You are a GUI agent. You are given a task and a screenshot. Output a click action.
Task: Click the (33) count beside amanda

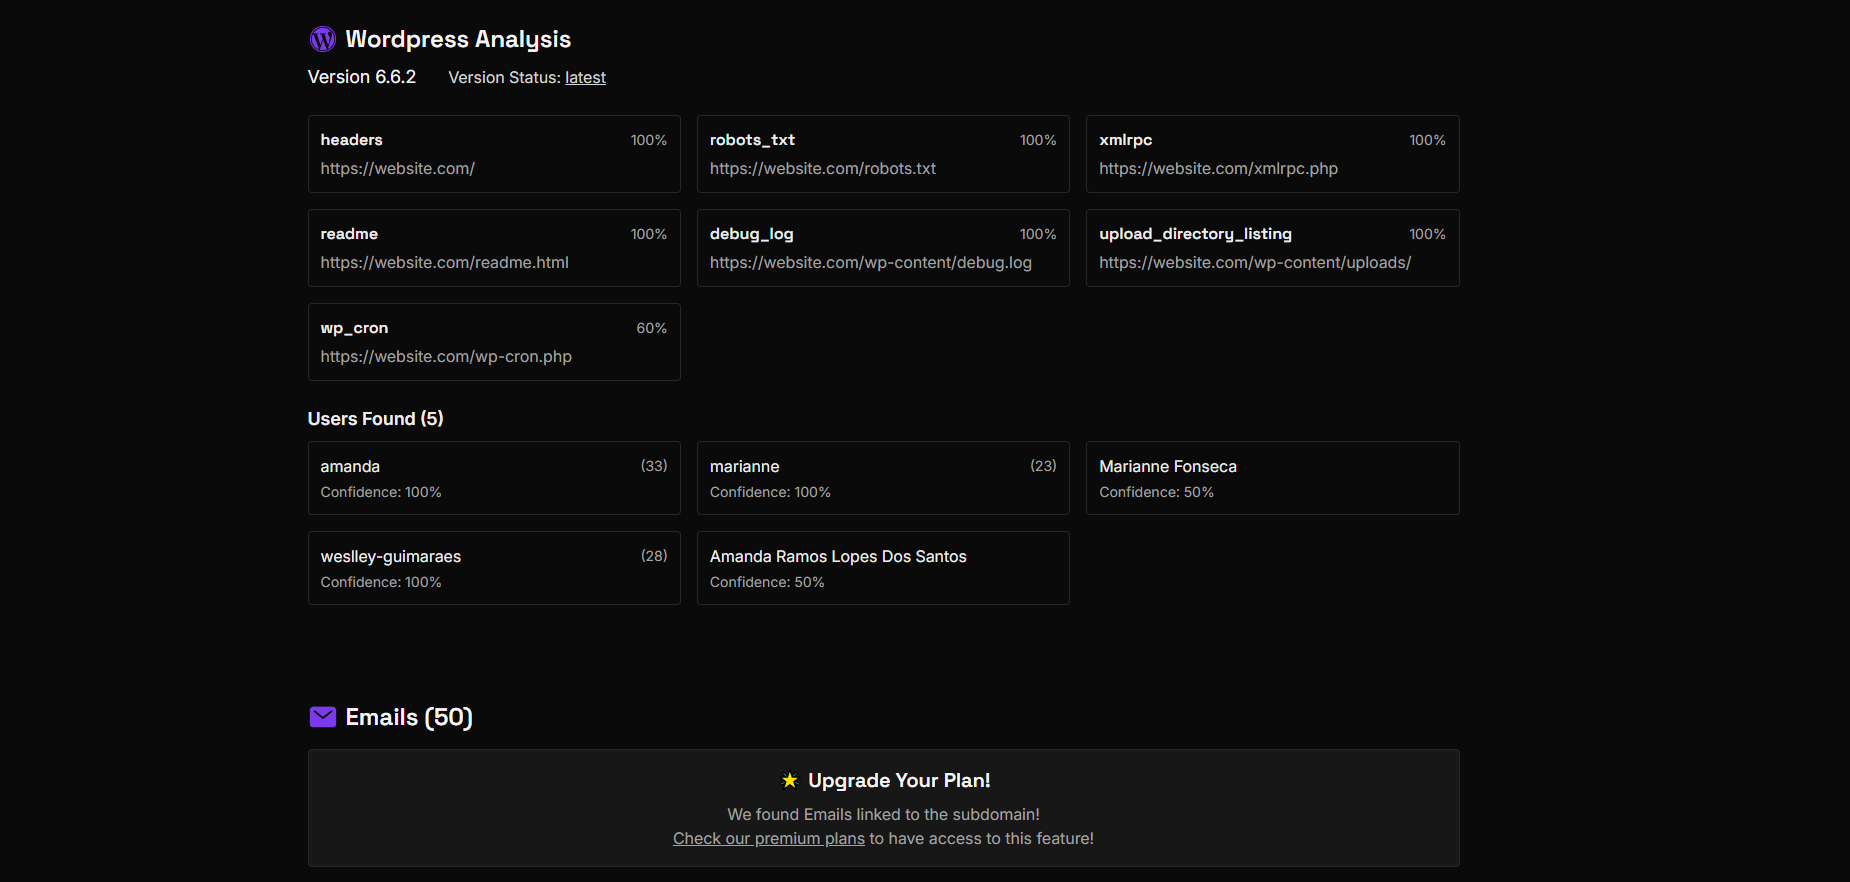[654, 466]
